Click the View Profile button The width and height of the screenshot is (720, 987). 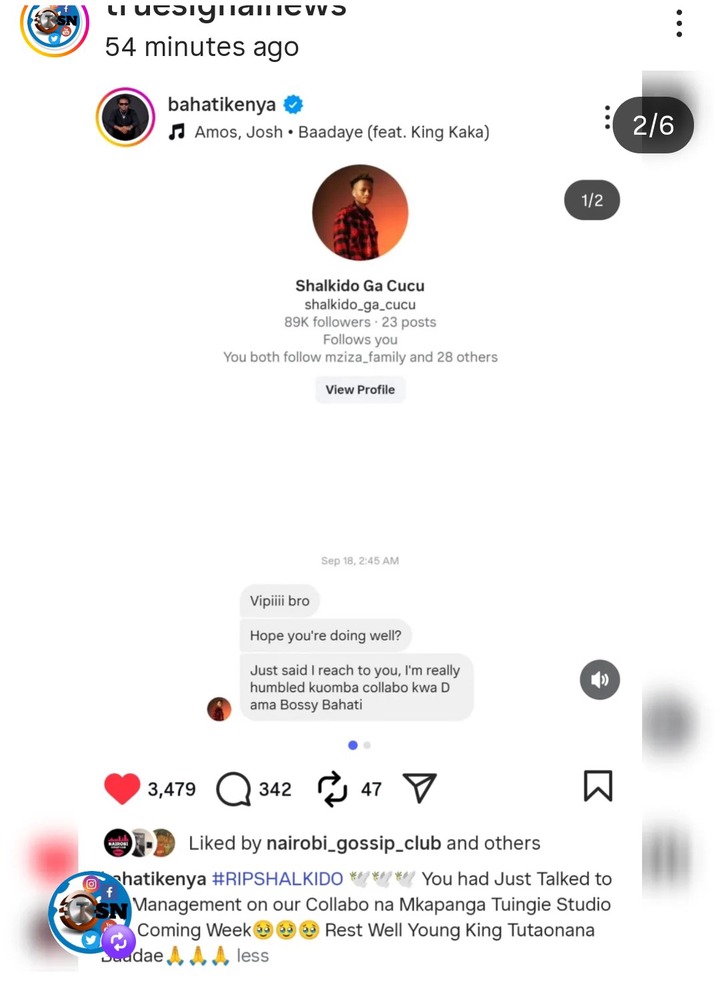(x=360, y=390)
